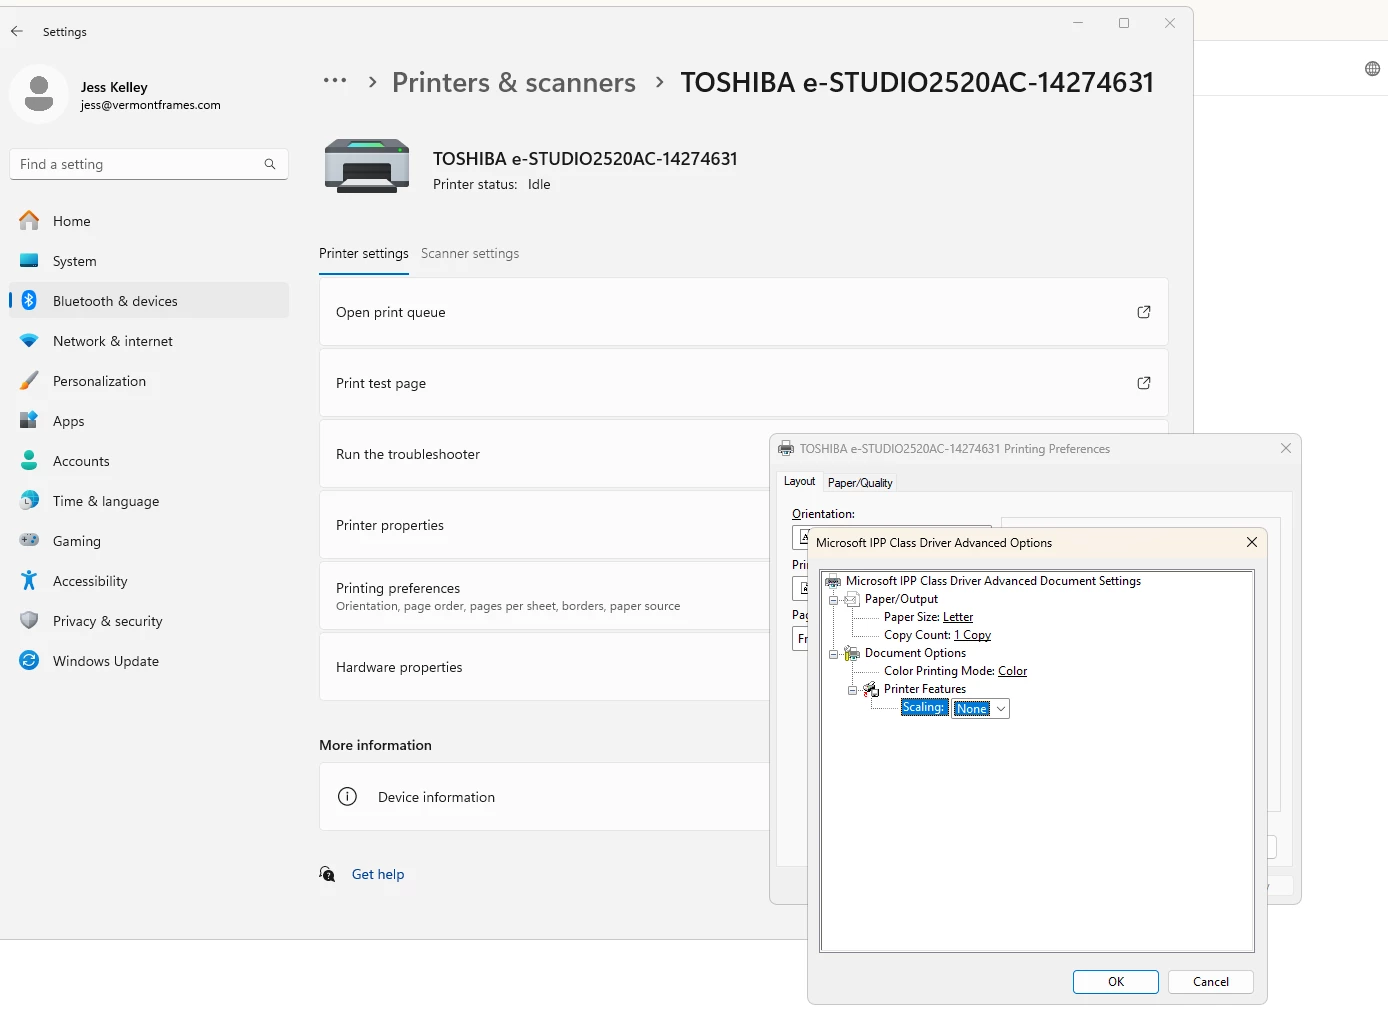The width and height of the screenshot is (1388, 1023).
Task: Click the Toshiba printer image
Action: click(367, 165)
